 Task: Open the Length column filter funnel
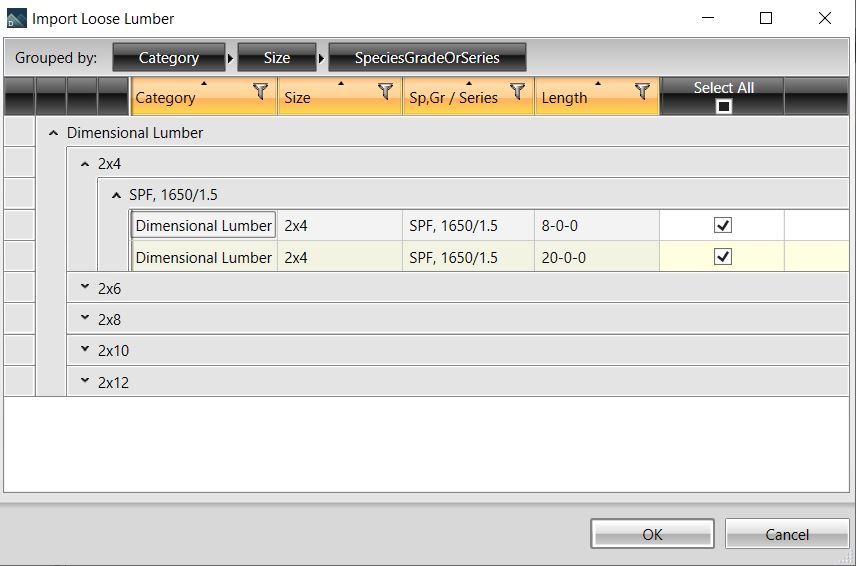[x=642, y=92]
